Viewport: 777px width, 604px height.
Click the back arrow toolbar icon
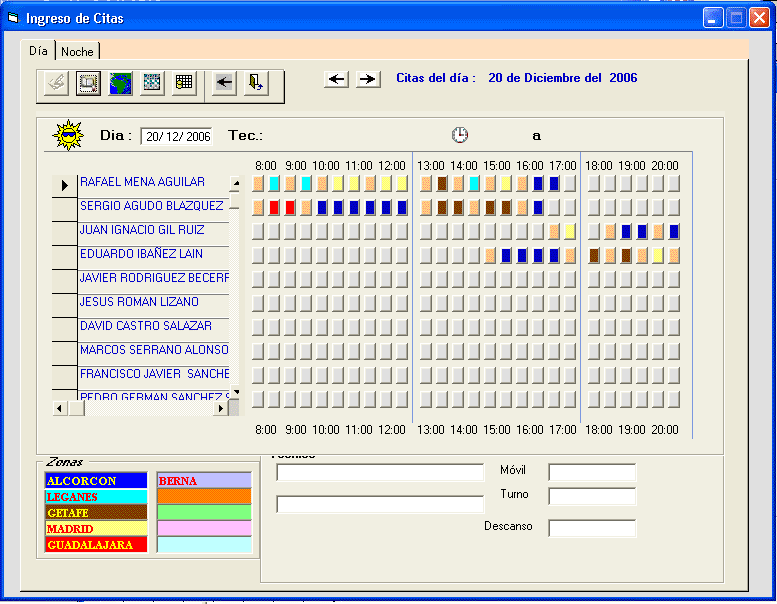(224, 83)
